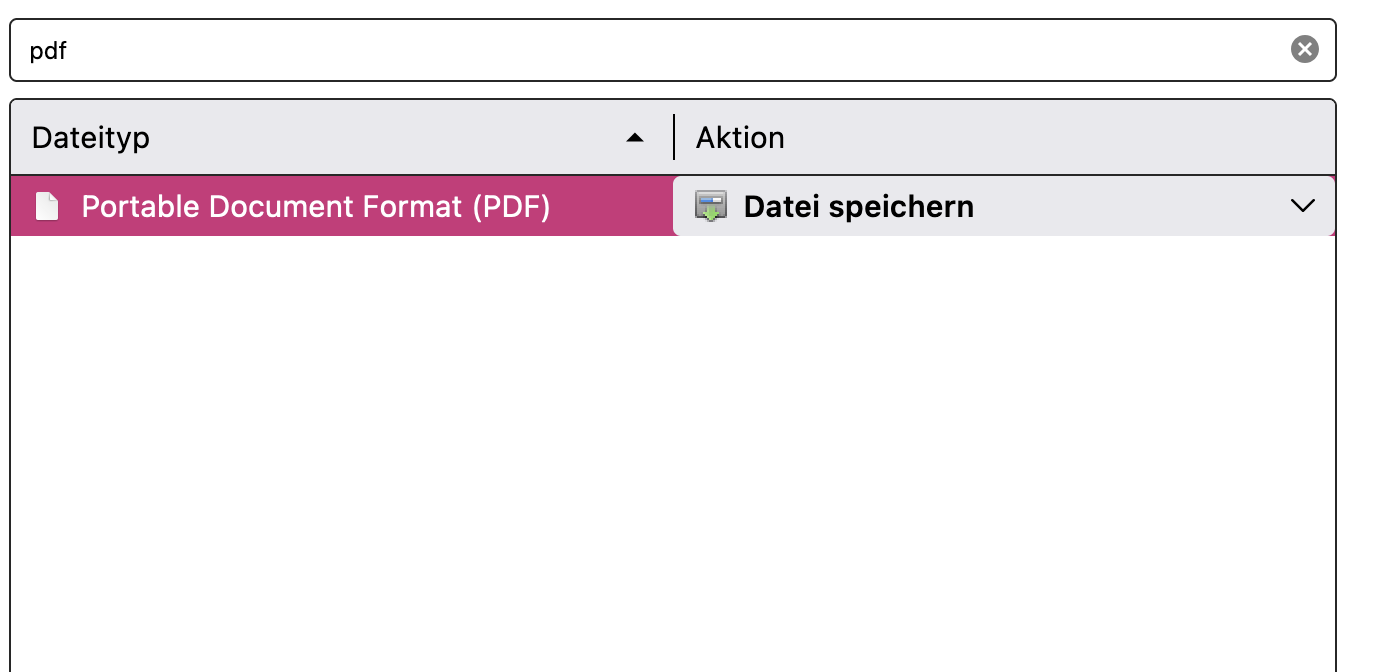
Task: Click the column divider between Dateityp and Aktion
Action: pos(674,138)
